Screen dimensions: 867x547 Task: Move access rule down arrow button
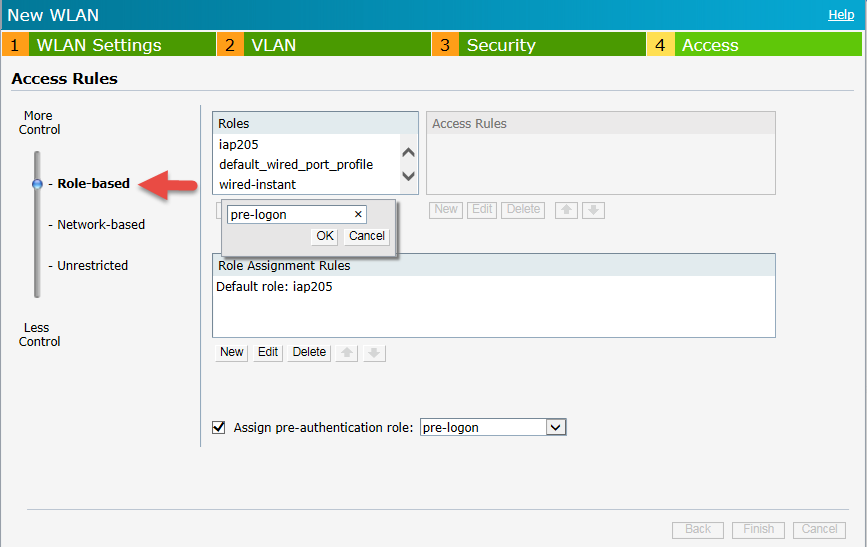593,210
